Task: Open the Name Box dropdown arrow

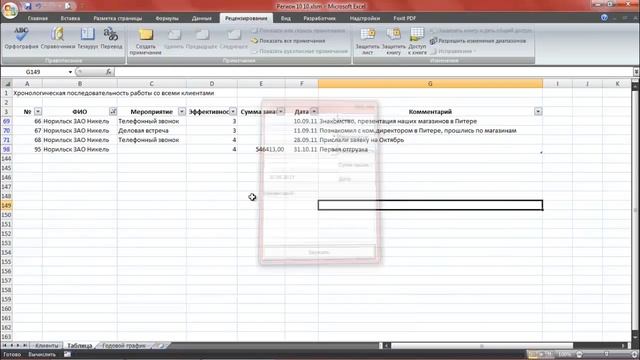Action: click(70, 72)
